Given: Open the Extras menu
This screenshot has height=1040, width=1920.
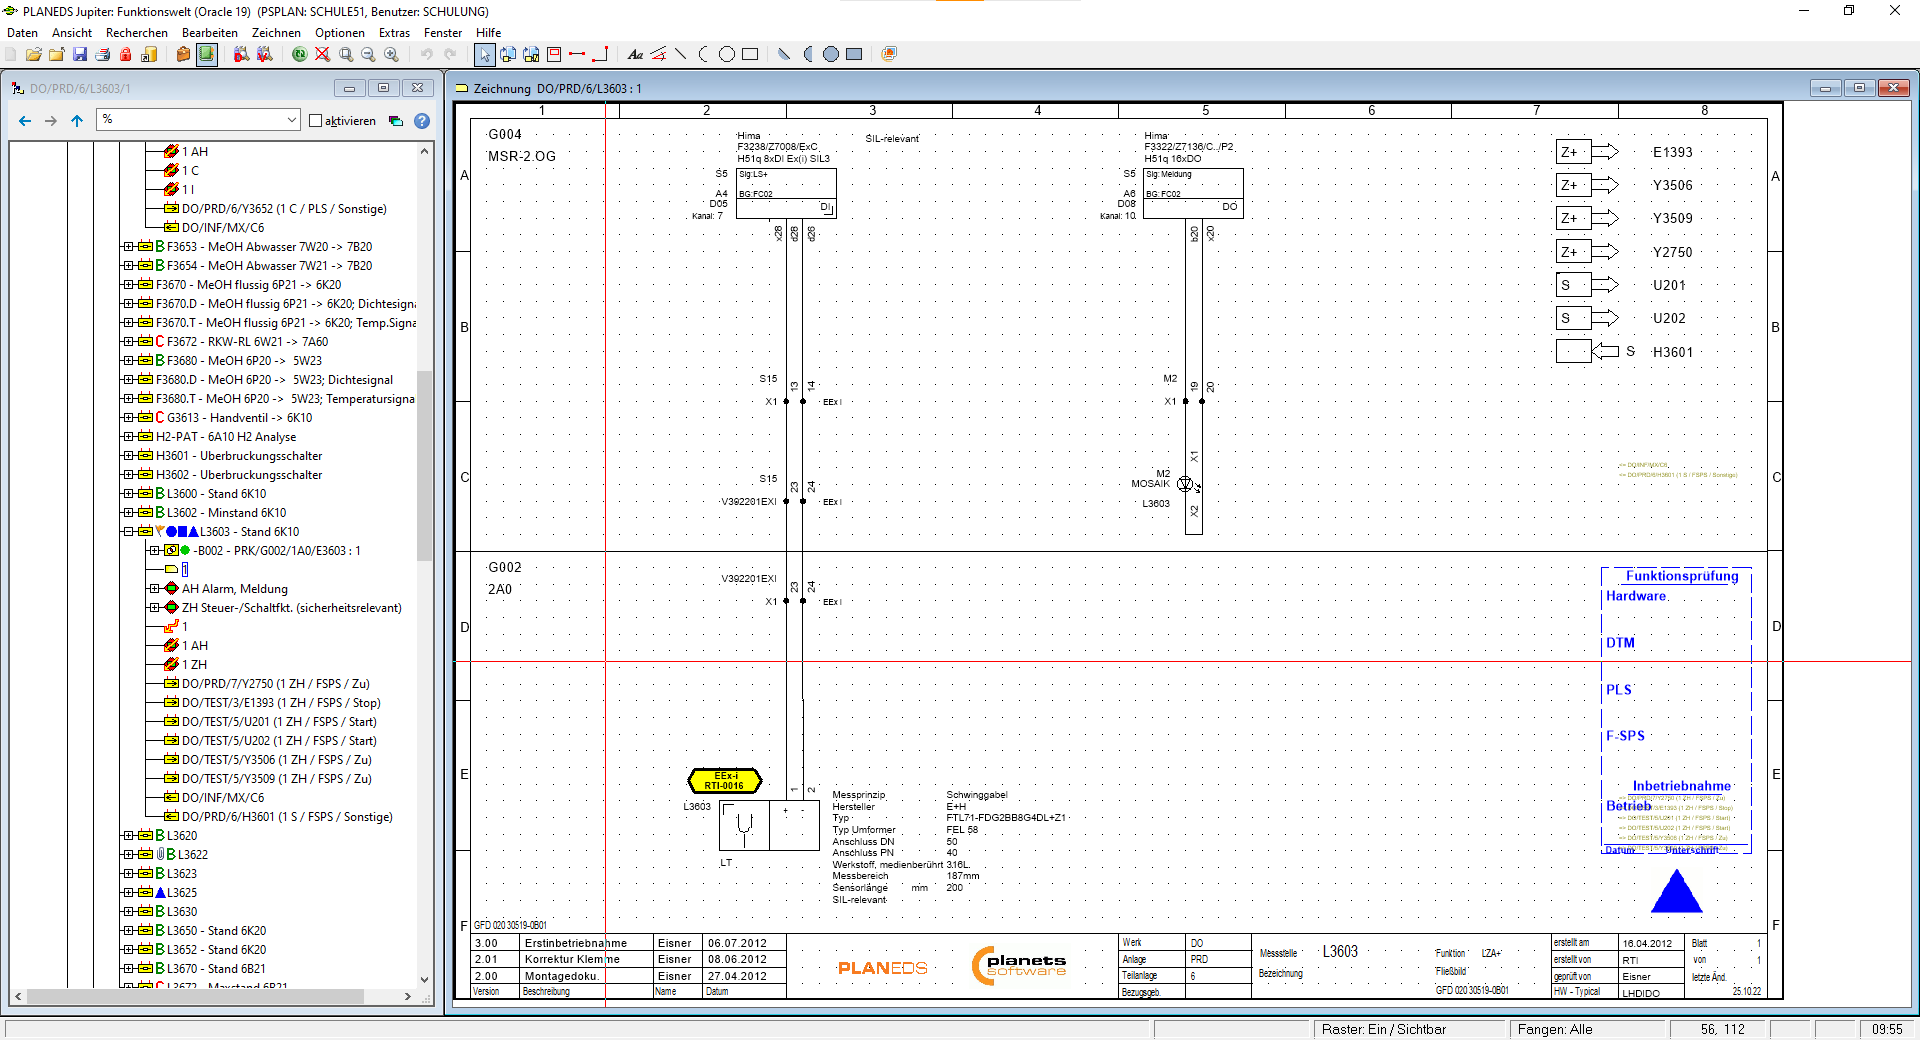Looking at the screenshot, I should (394, 33).
